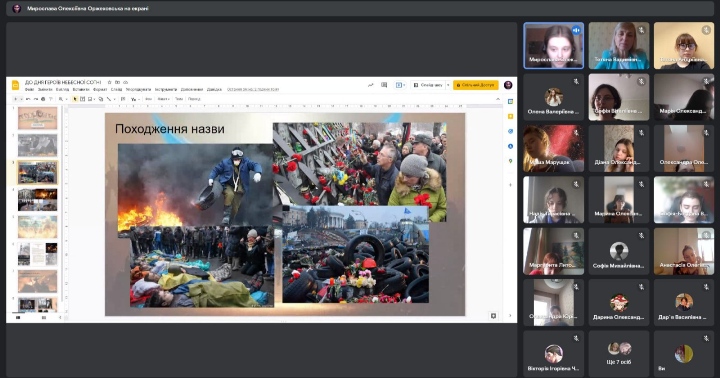Switch to grid view of slides

(44, 317)
